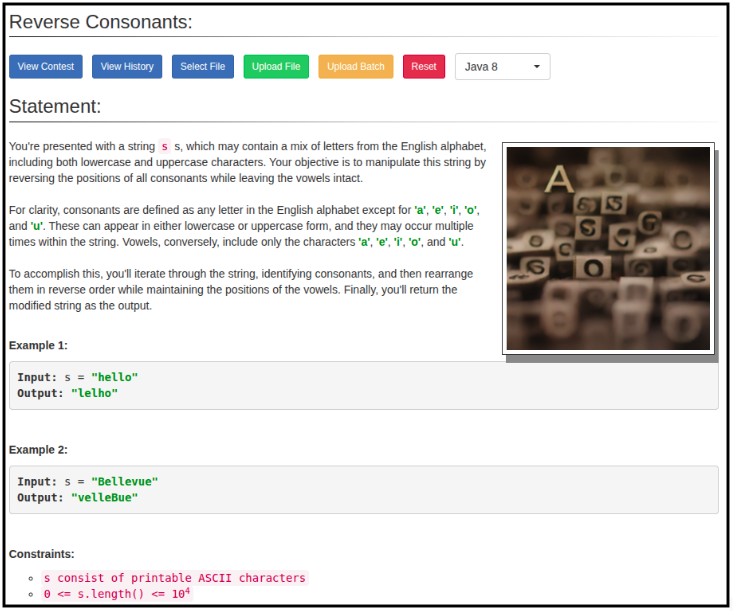The image size is (738, 611).
Task: Click the green Upload File button
Action: [275, 67]
